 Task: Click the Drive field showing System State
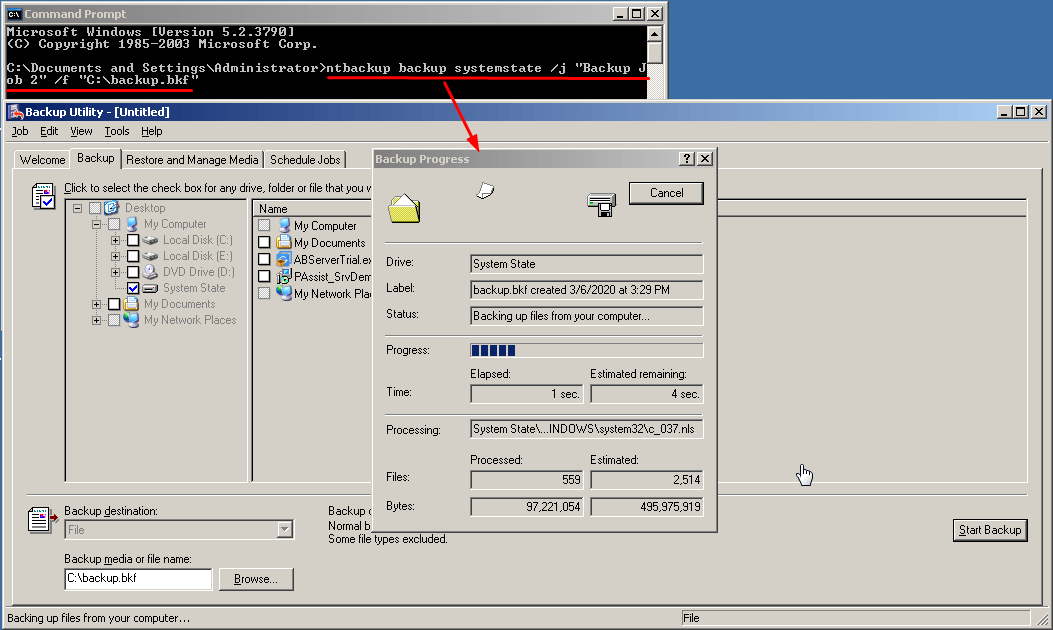pos(586,264)
